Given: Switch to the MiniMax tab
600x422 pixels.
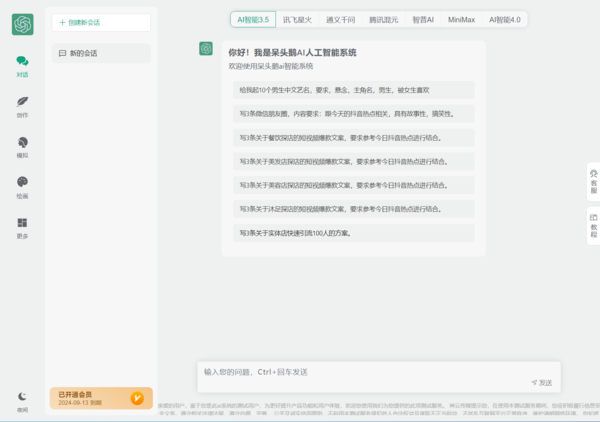Looking at the screenshot, I should click(461, 20).
